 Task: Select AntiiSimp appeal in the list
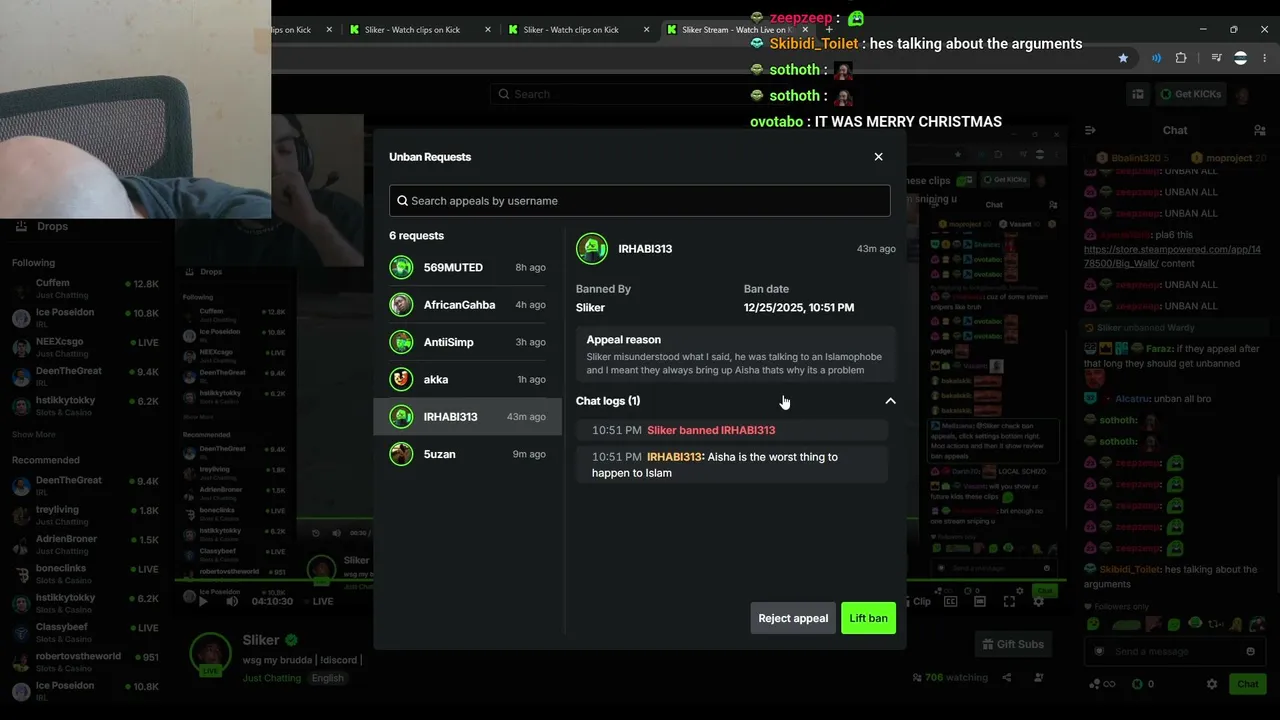point(467,342)
